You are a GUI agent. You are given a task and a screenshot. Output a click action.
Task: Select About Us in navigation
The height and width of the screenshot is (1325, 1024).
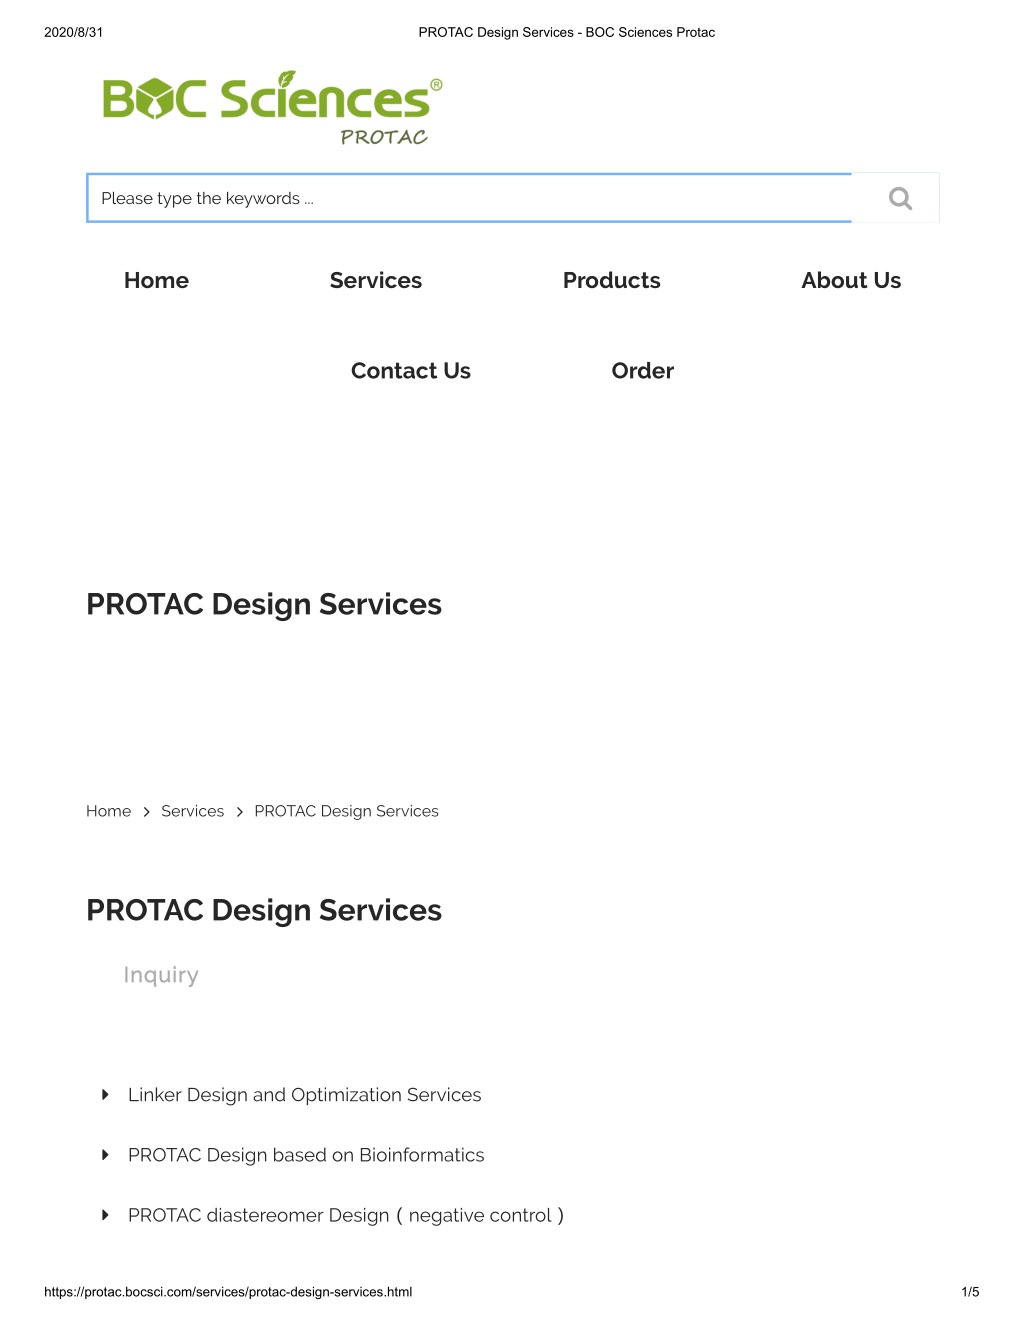click(851, 281)
